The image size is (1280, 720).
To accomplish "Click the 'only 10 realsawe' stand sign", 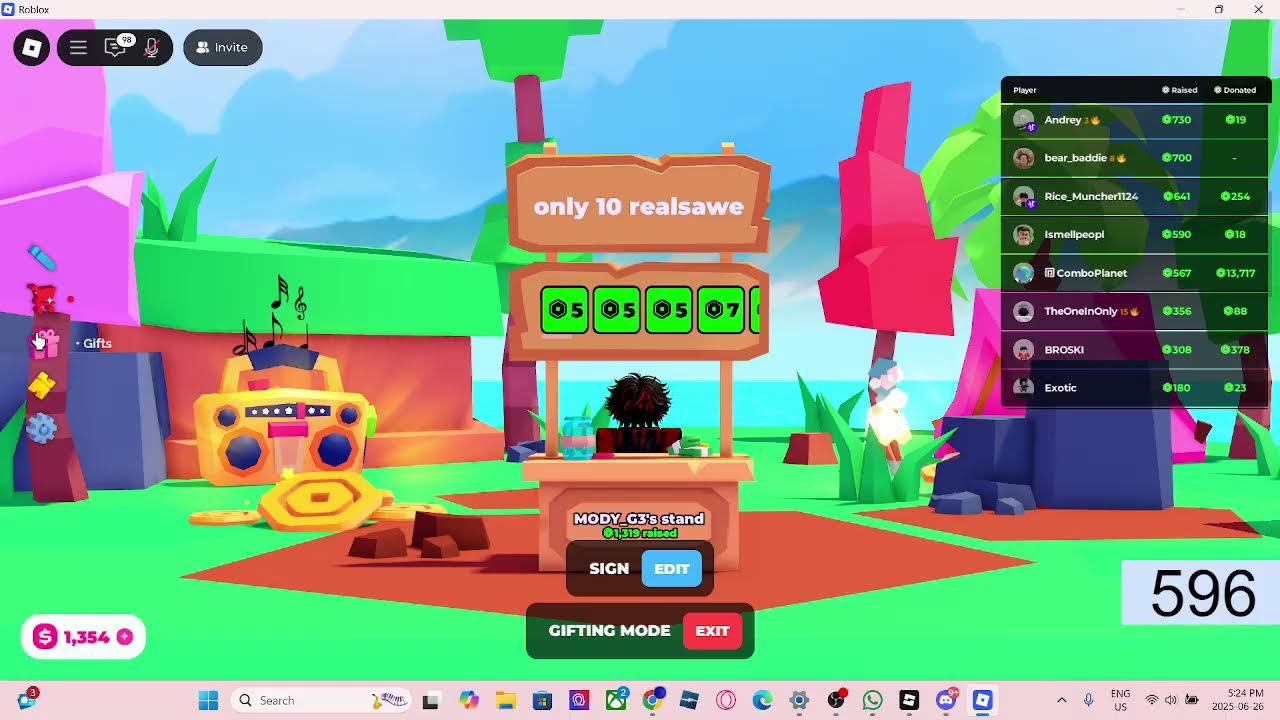I will coord(639,206).
